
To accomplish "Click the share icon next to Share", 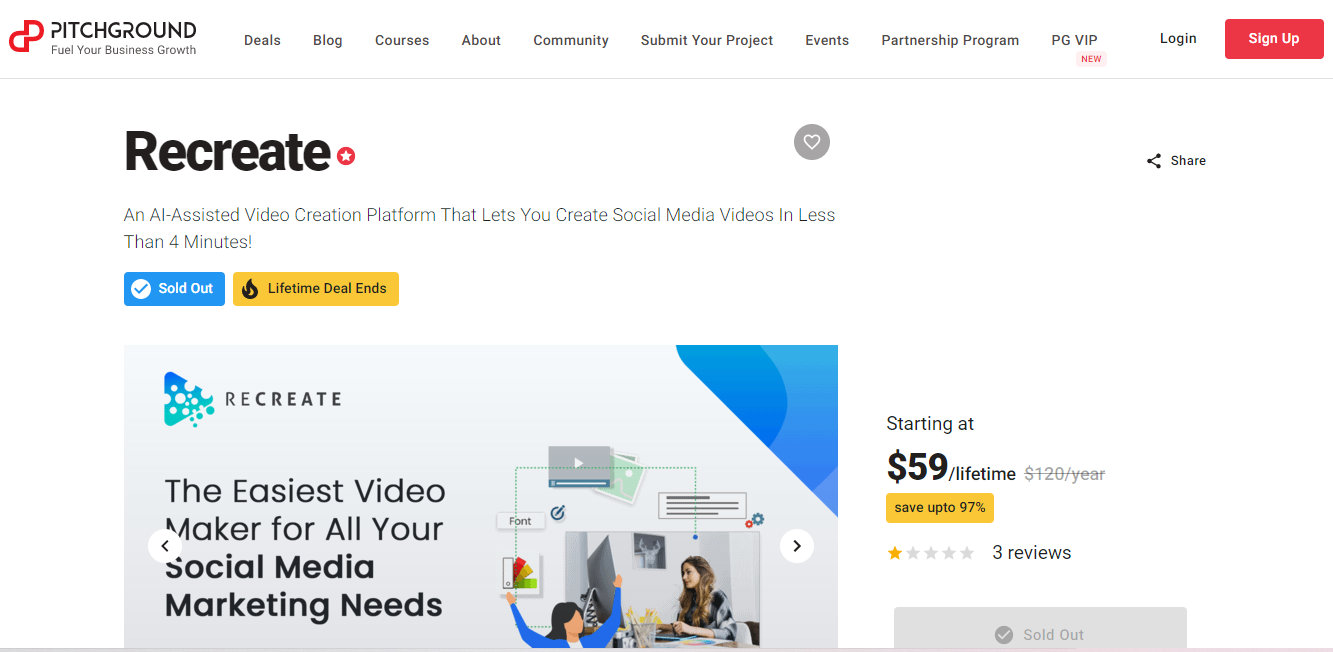I will click(1154, 161).
